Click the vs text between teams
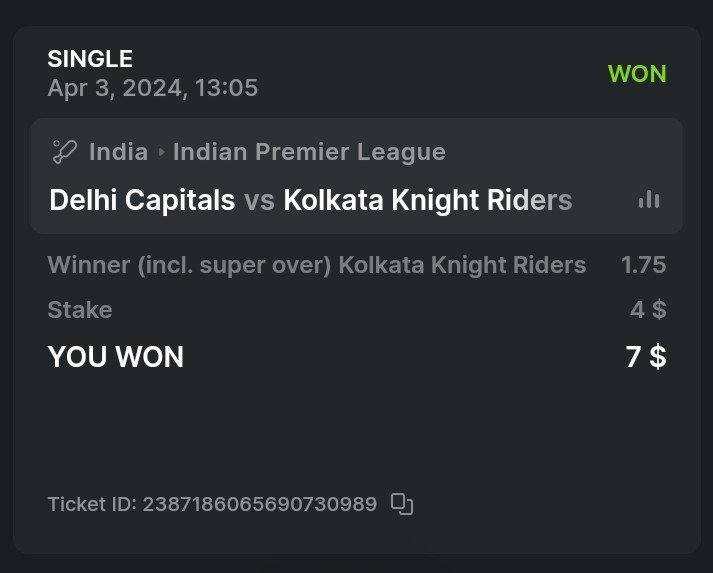 coord(259,200)
